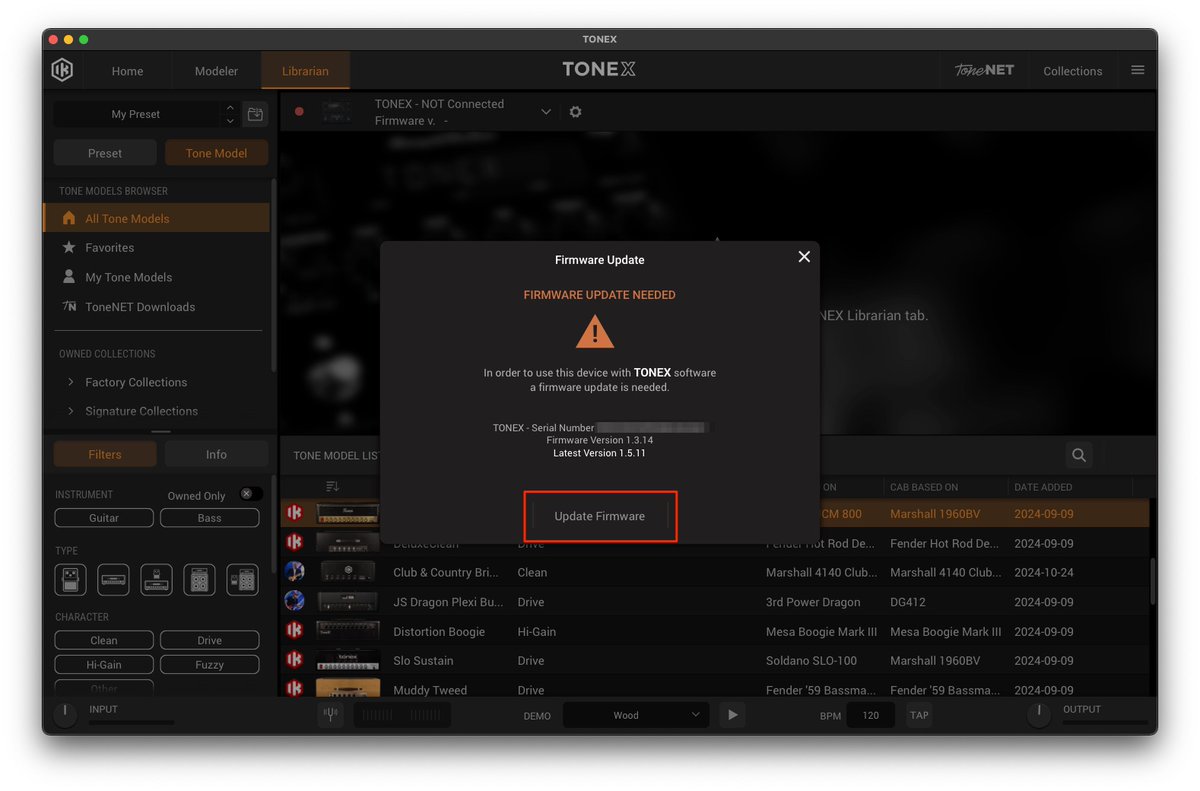Click the save preset folder icon

pos(255,114)
